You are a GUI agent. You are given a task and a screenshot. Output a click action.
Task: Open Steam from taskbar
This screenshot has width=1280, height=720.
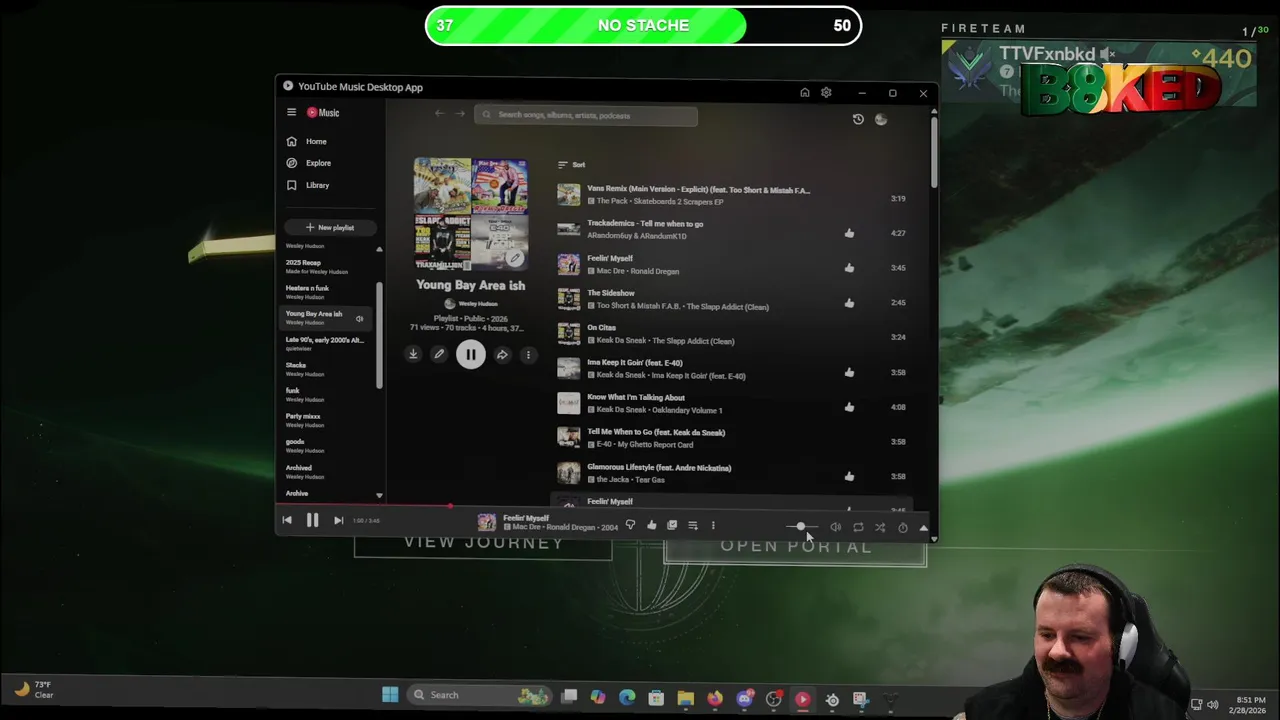click(832, 699)
